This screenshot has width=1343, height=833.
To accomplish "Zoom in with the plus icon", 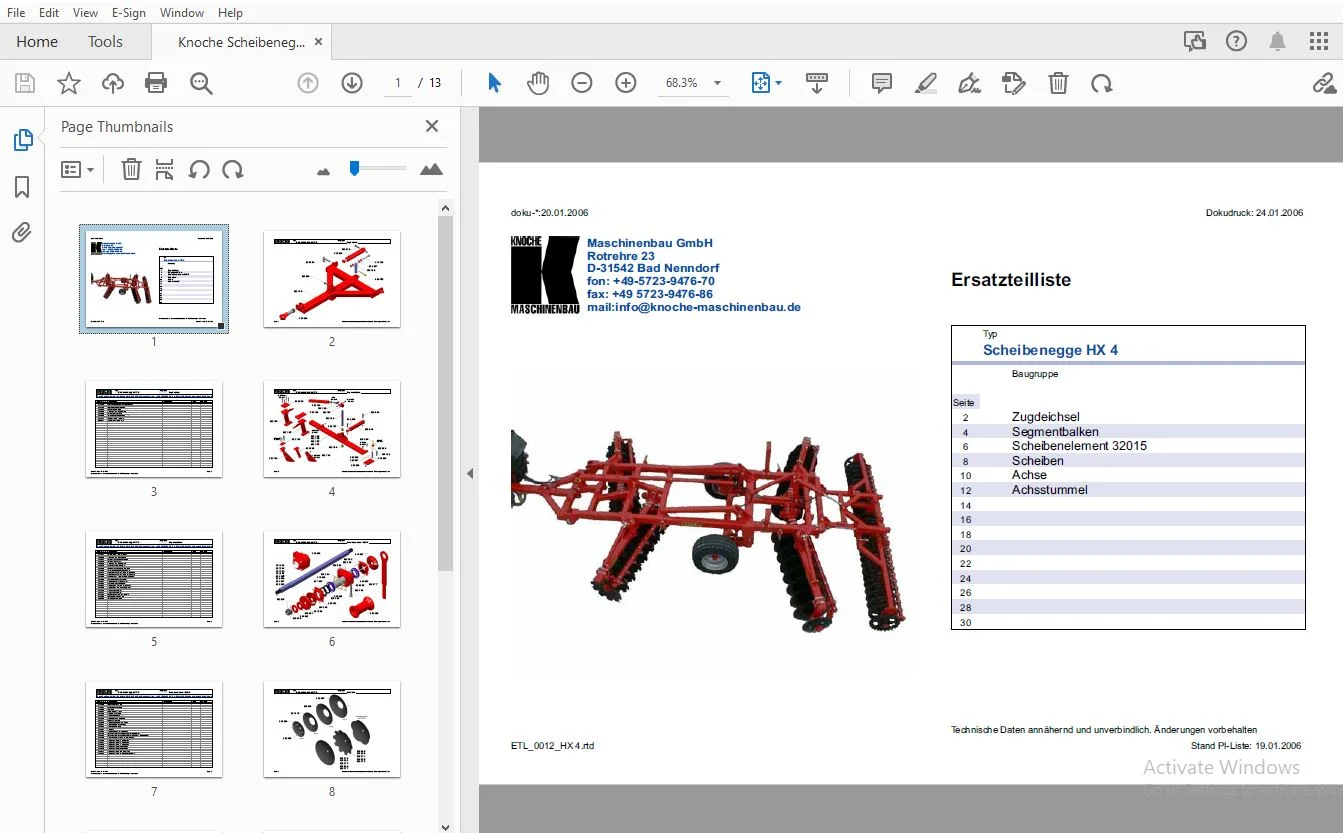I will coord(626,83).
